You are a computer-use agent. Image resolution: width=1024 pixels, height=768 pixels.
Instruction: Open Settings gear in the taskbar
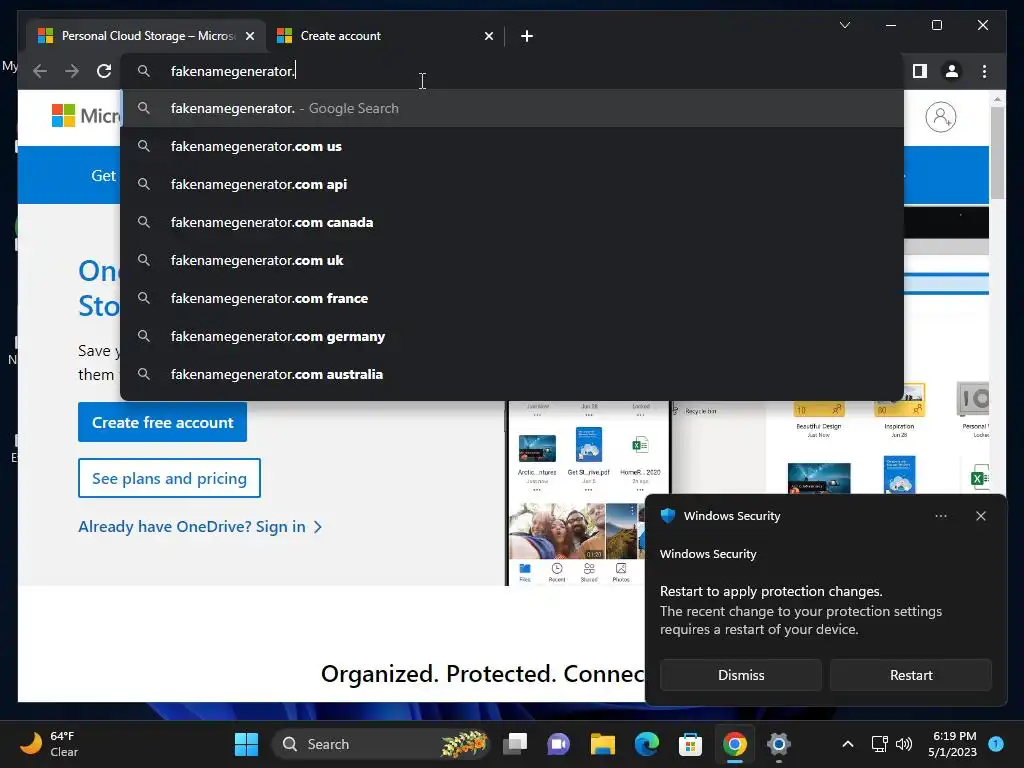coord(778,744)
